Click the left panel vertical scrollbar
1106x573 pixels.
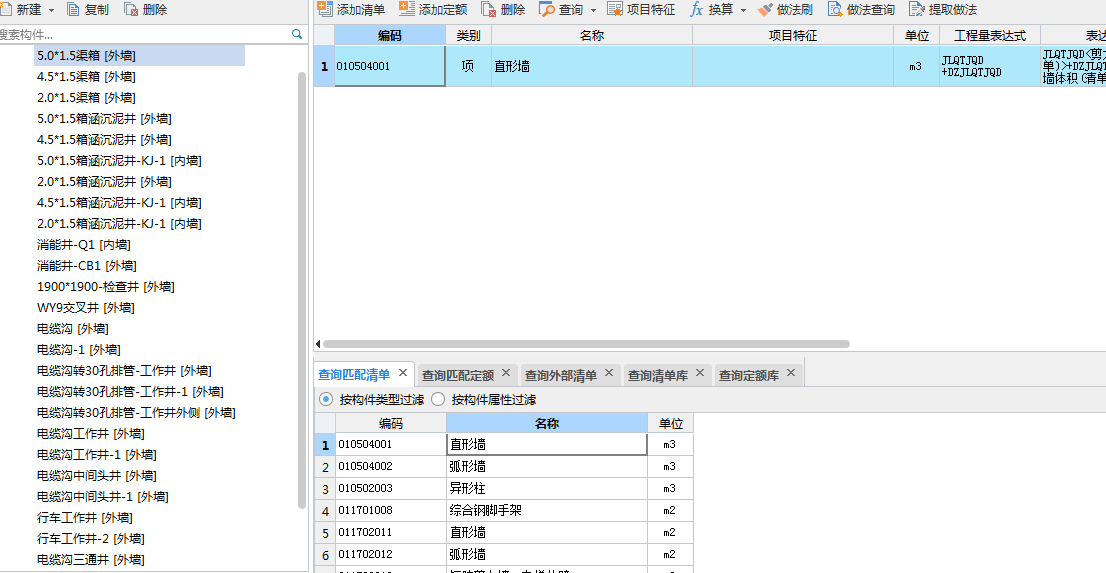pos(303,289)
